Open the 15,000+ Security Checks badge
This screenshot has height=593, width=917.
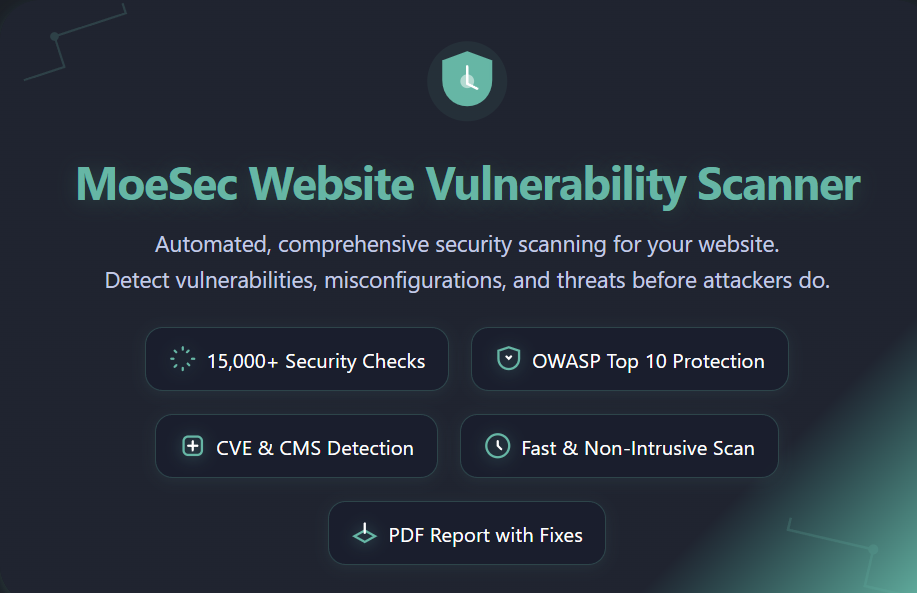coord(296,358)
